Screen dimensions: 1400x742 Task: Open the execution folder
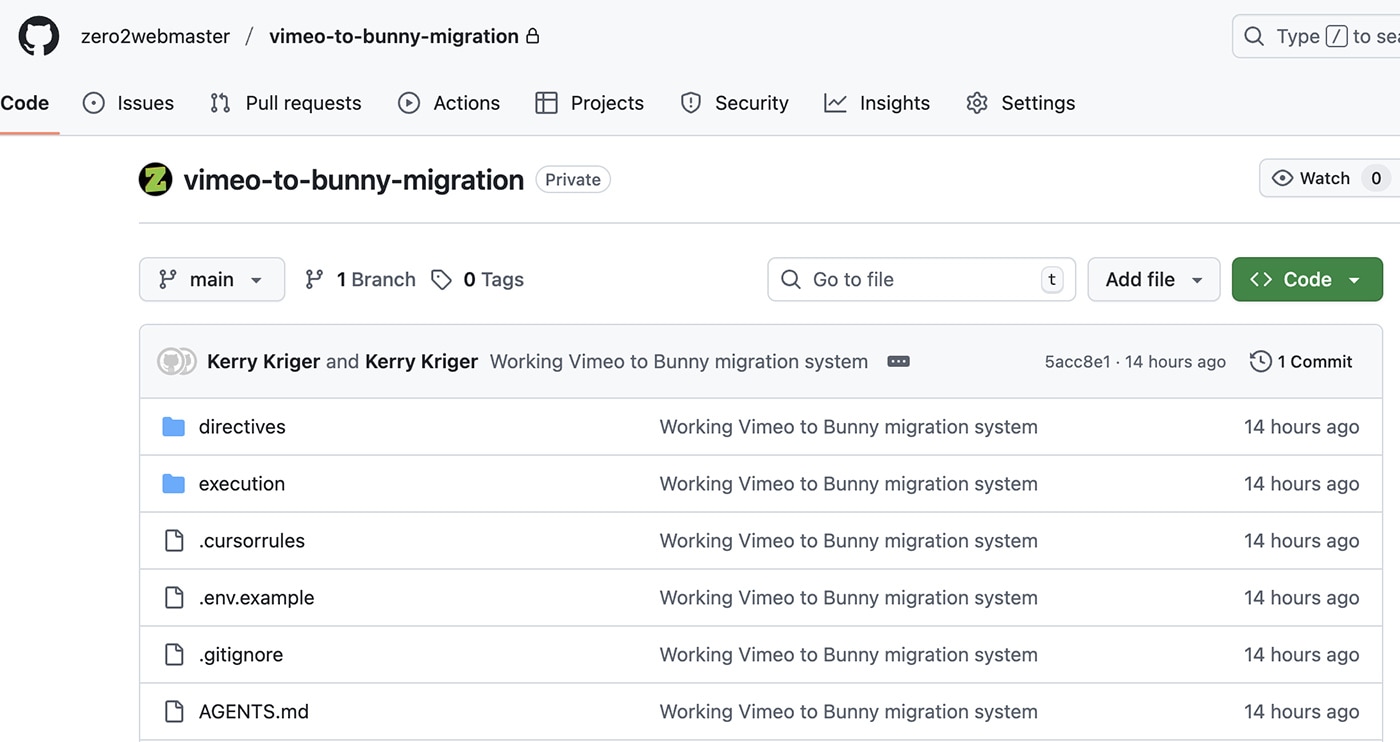coord(242,484)
